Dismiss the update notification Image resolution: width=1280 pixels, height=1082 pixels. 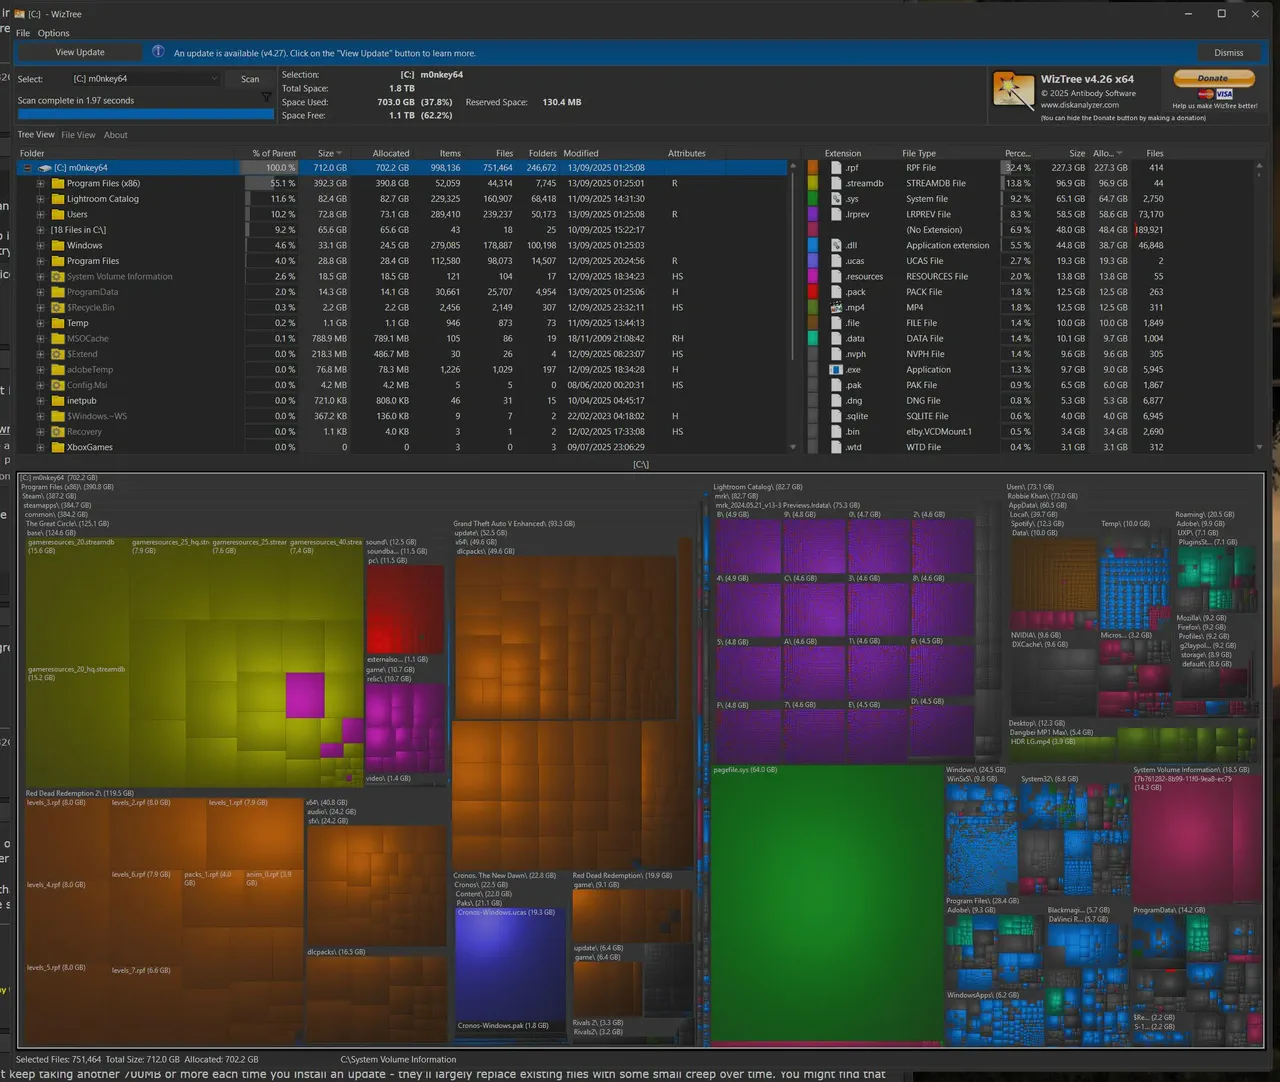[x=1229, y=52]
